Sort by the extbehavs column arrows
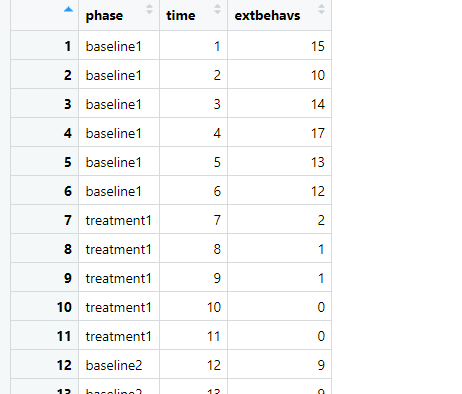462x394 pixels. 321,9
